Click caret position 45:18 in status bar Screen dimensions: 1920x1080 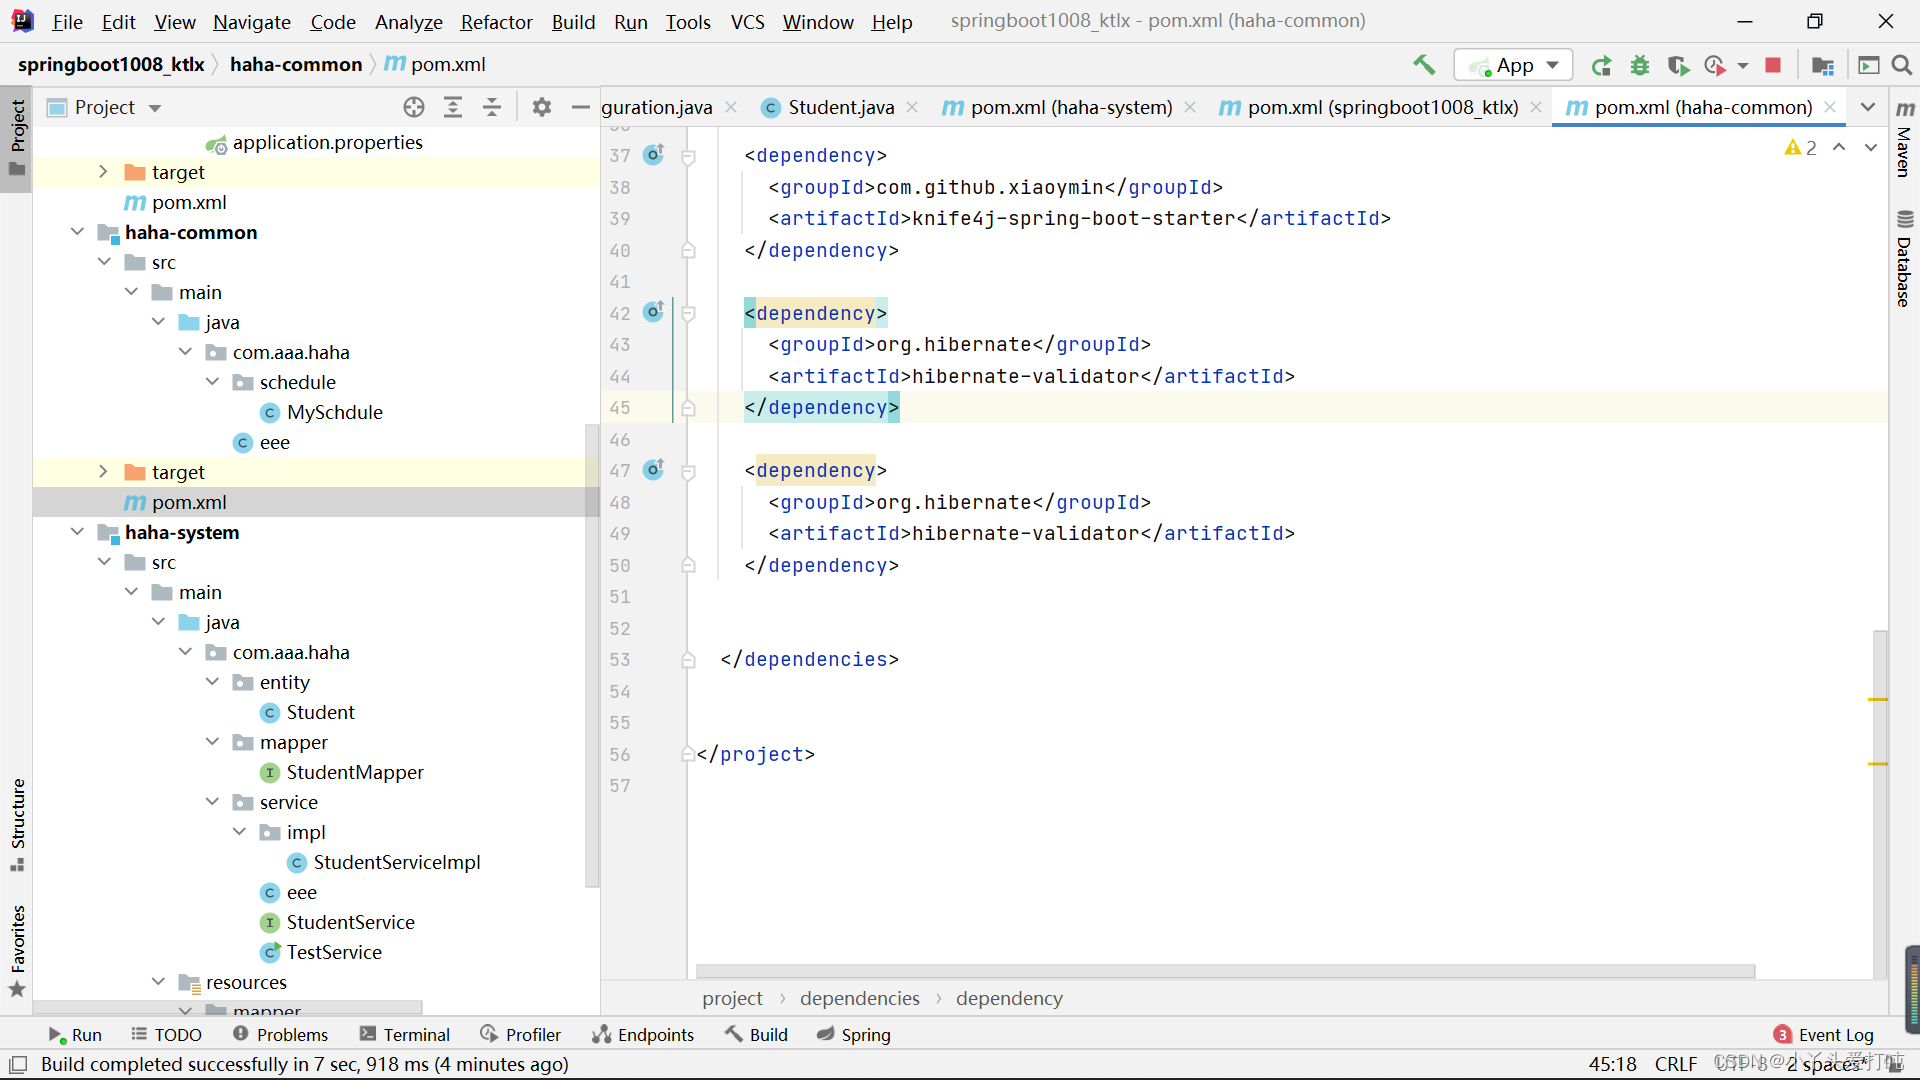(1613, 1064)
